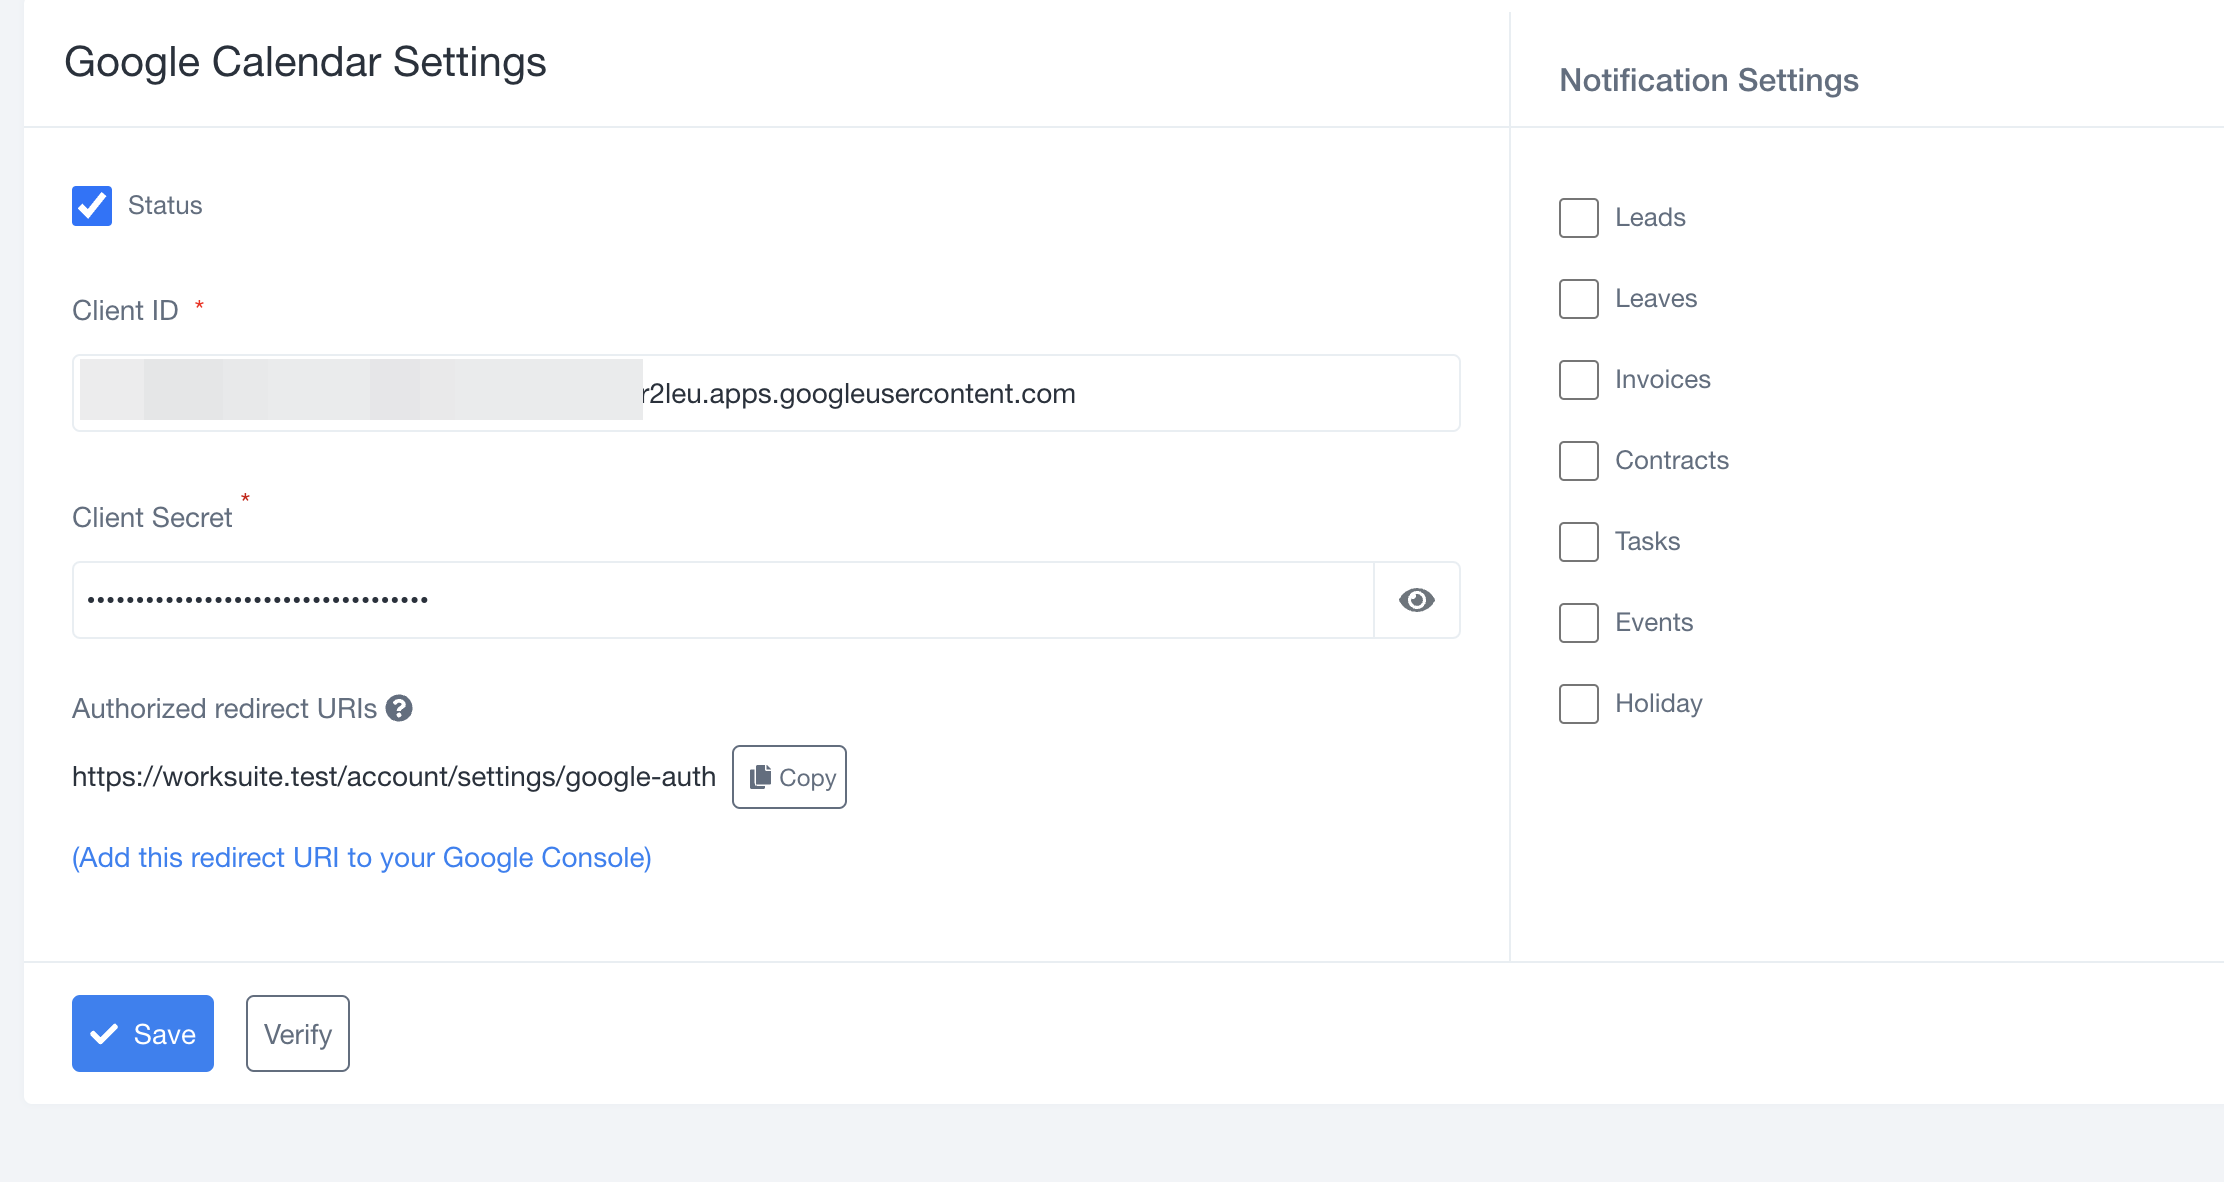
Task: Click the Notification Settings heading
Action: [1708, 80]
